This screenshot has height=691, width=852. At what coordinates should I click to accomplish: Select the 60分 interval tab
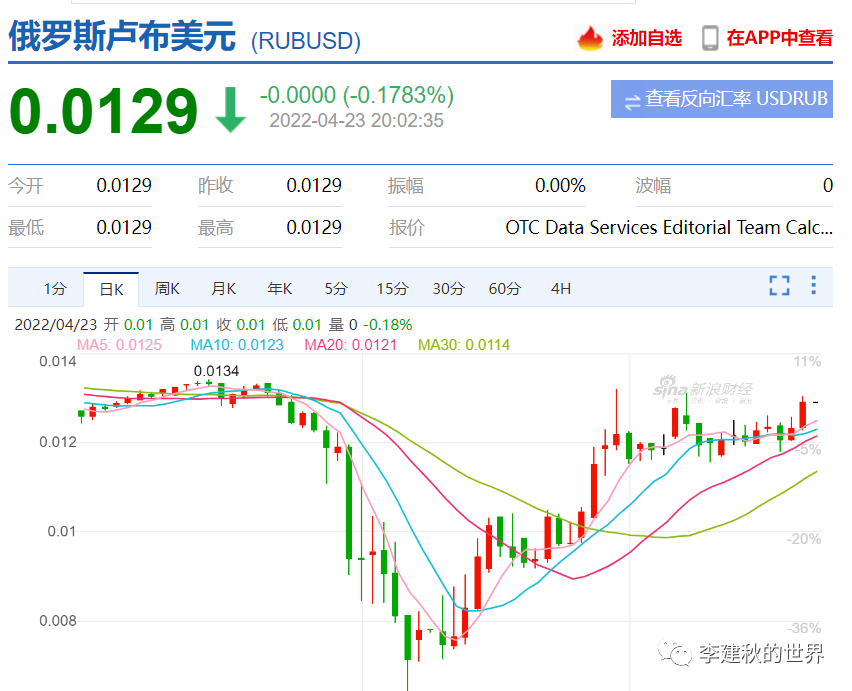(x=504, y=288)
